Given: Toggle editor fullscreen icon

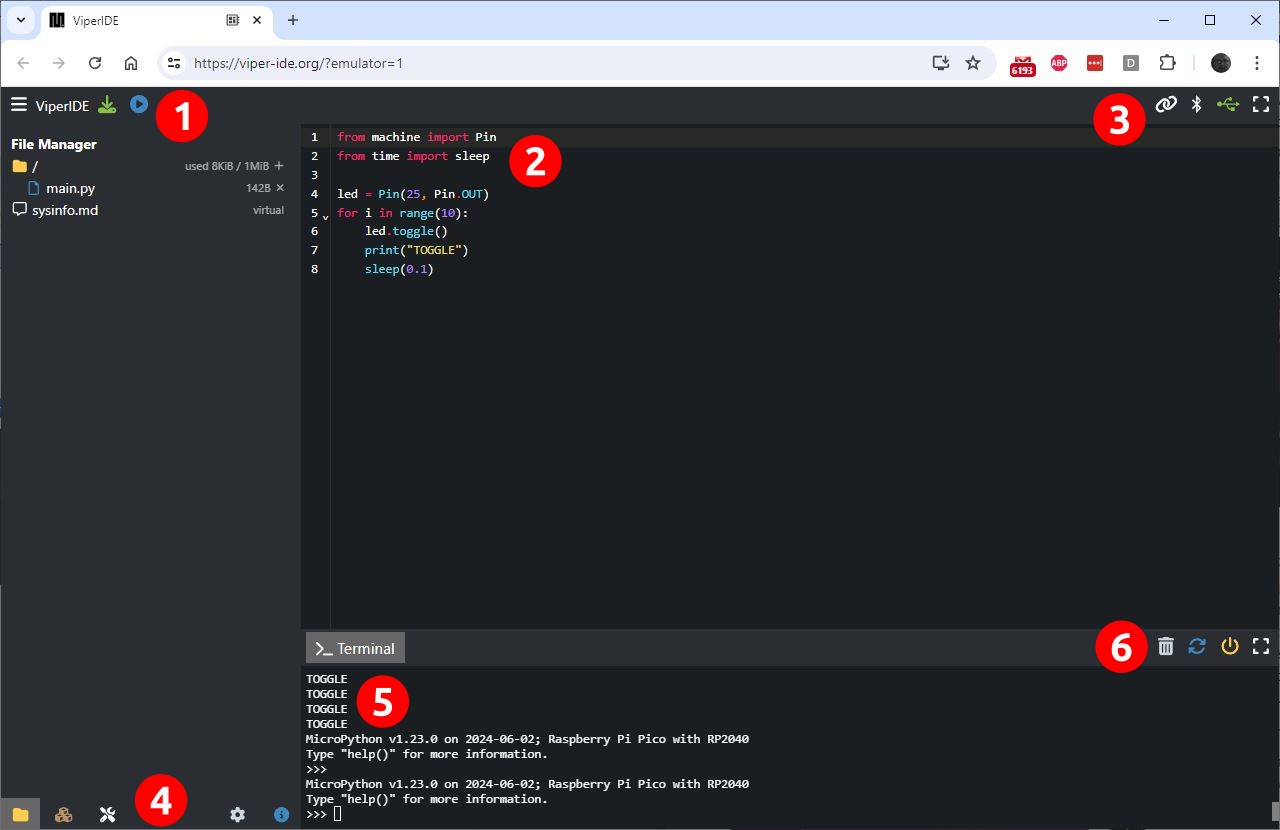Looking at the screenshot, I should (x=1261, y=104).
